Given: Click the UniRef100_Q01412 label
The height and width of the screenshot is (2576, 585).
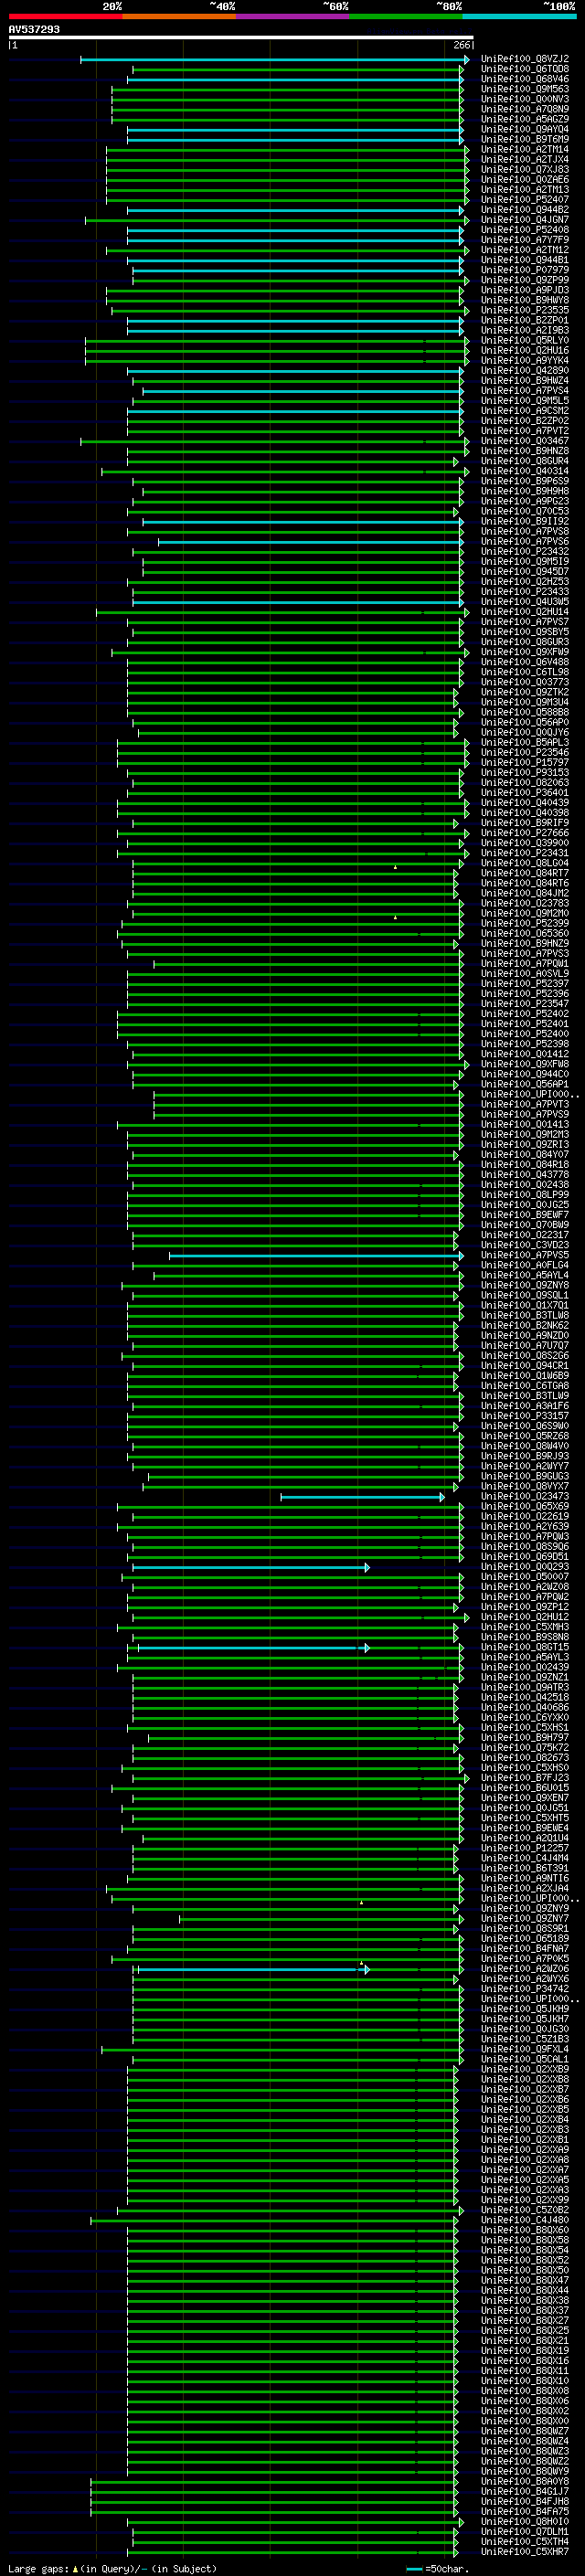Looking at the screenshot, I should click(524, 1054).
